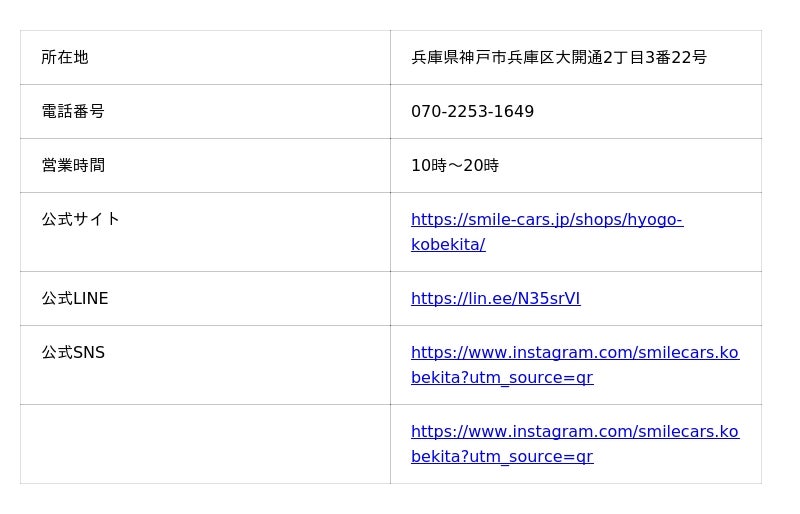Viewport: 800px width, 514px height.
Task: Click the 電話番号 label cell
Action: pos(205,112)
